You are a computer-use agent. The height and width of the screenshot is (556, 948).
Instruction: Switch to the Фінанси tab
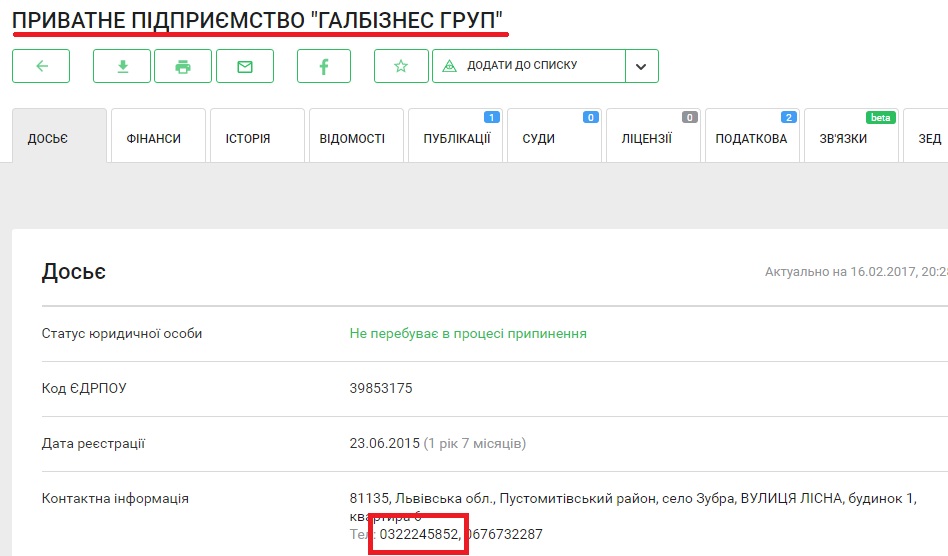(154, 138)
